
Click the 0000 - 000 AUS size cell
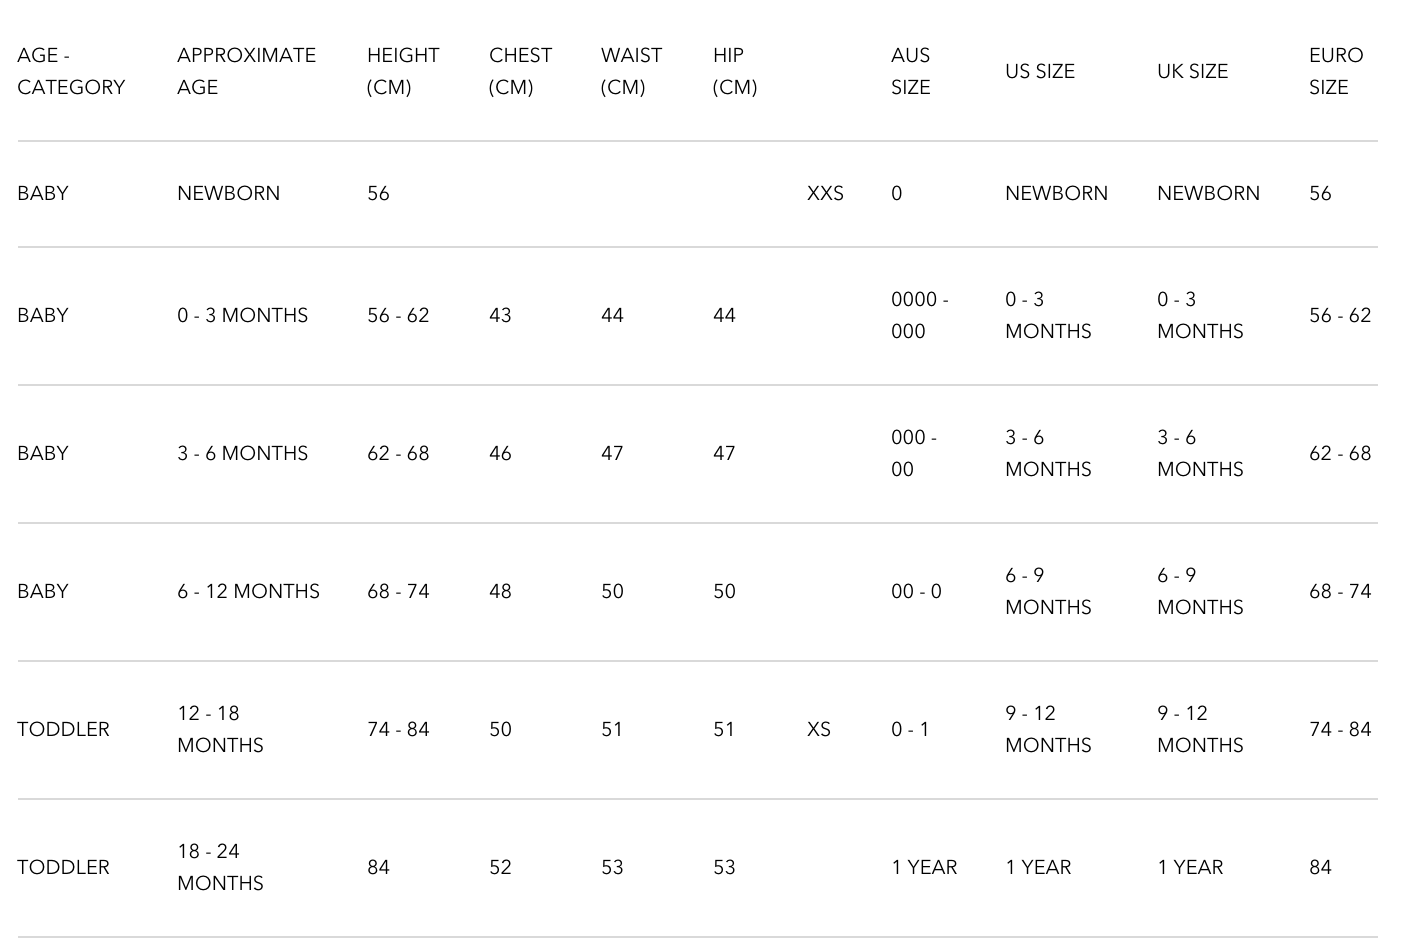[x=919, y=315]
